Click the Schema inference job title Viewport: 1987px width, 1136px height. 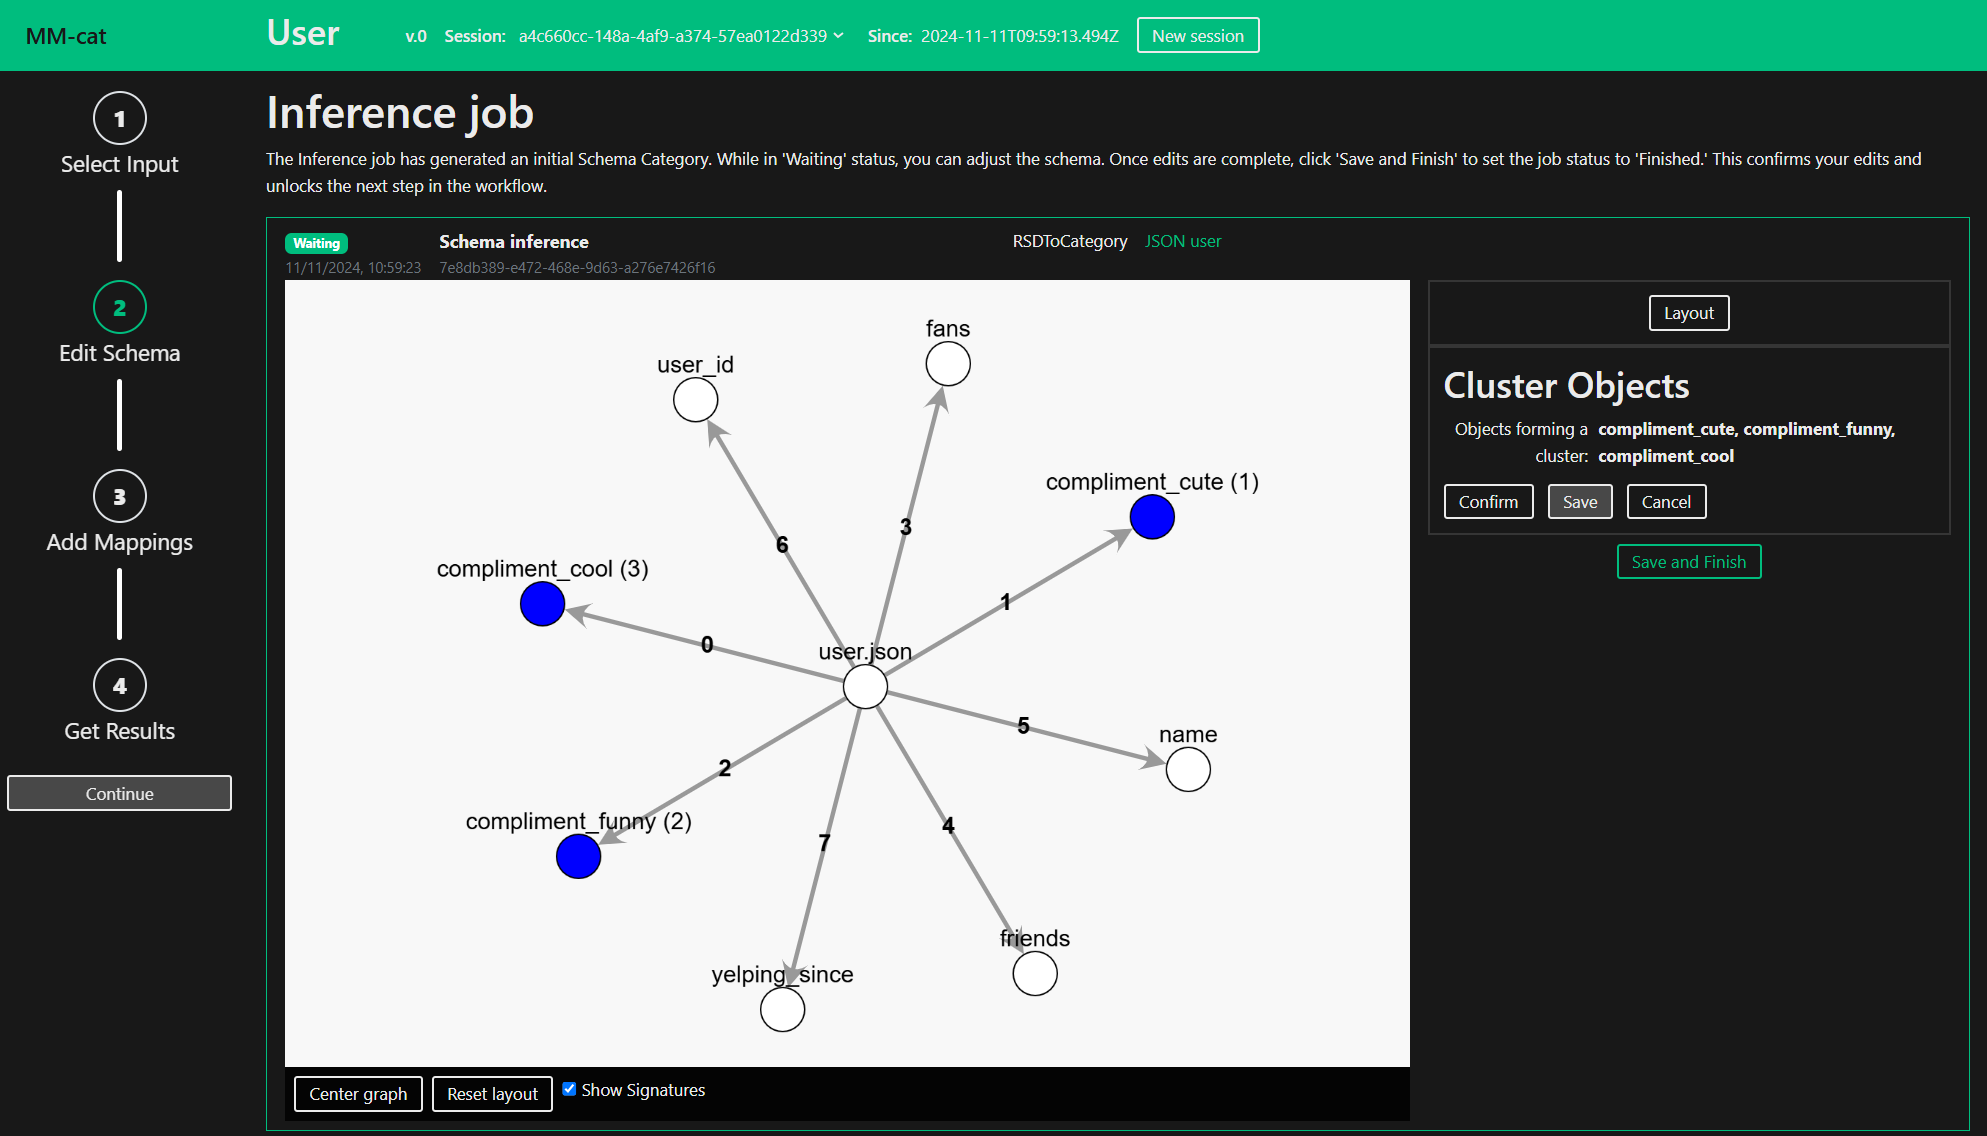pyautogui.click(x=514, y=242)
